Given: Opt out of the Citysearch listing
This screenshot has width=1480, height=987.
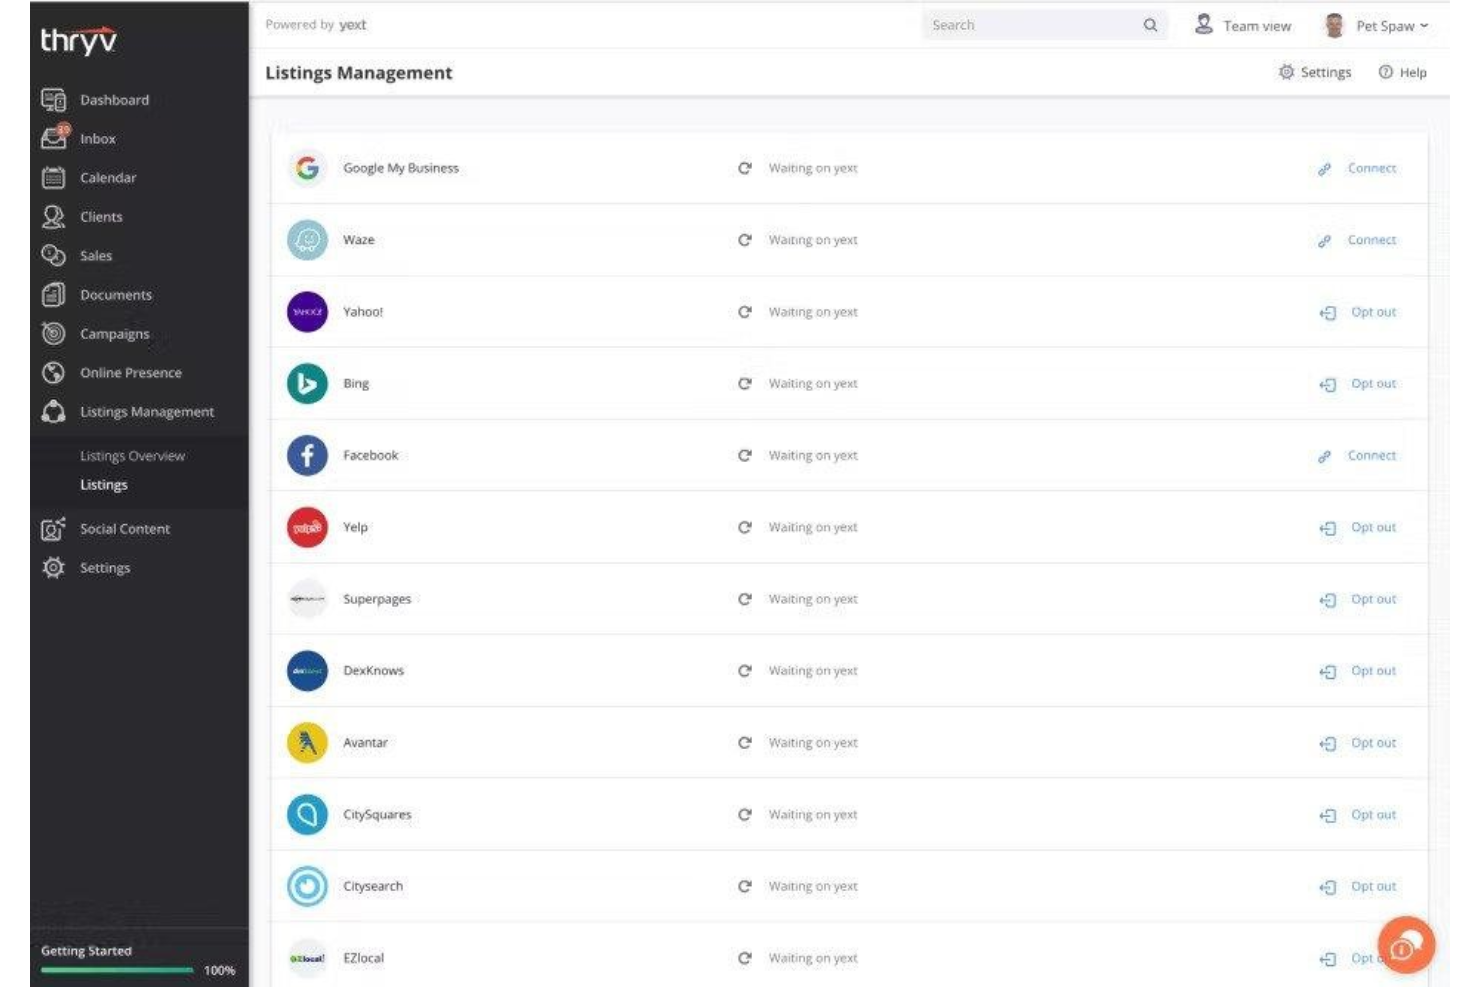Looking at the screenshot, I should click(1358, 886).
